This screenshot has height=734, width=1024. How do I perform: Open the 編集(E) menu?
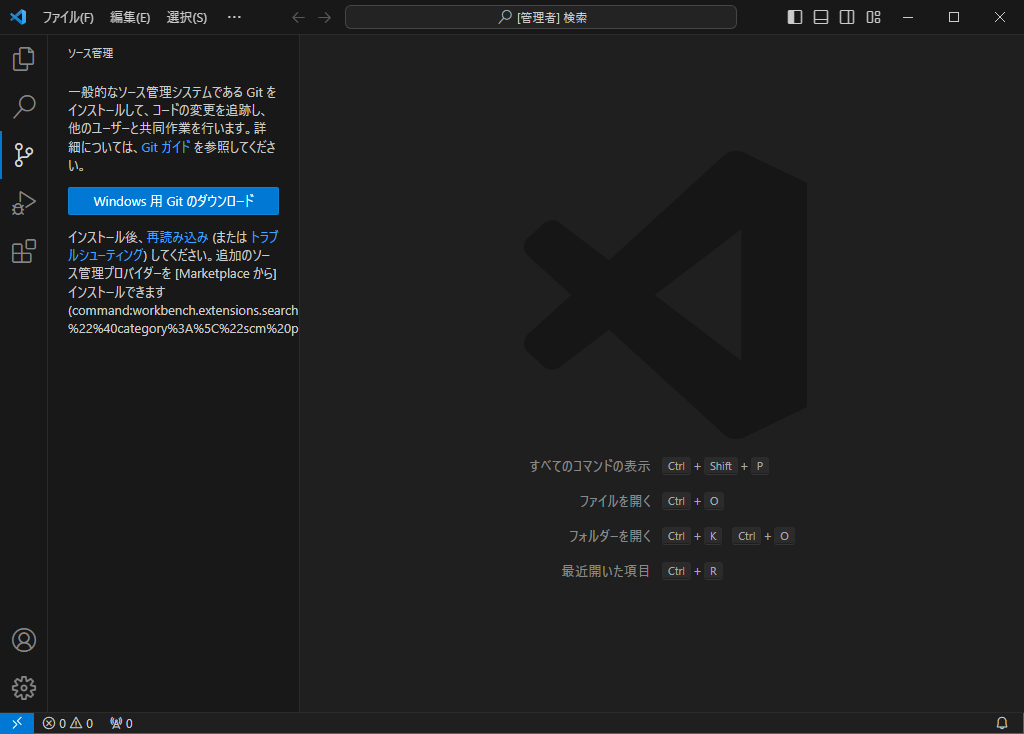pos(130,18)
